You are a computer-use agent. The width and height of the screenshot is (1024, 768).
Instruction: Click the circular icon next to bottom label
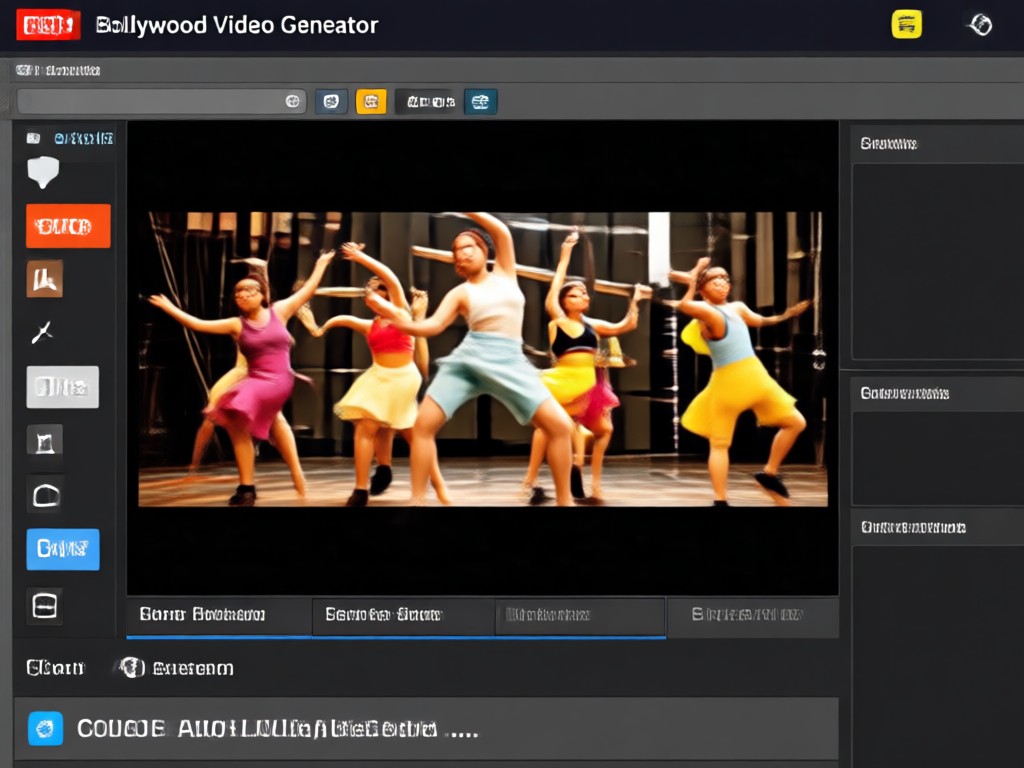tap(132, 667)
